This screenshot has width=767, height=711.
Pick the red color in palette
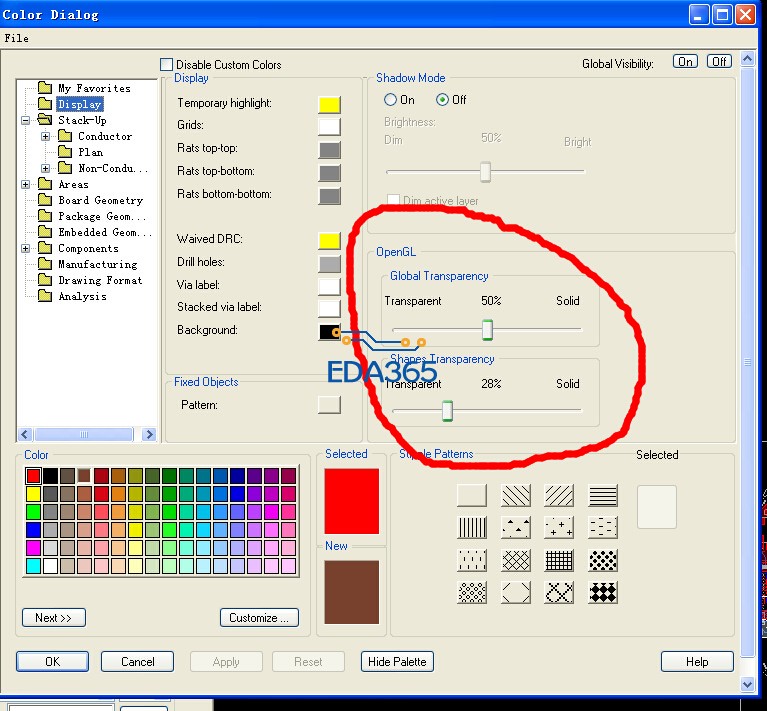[x=33, y=475]
